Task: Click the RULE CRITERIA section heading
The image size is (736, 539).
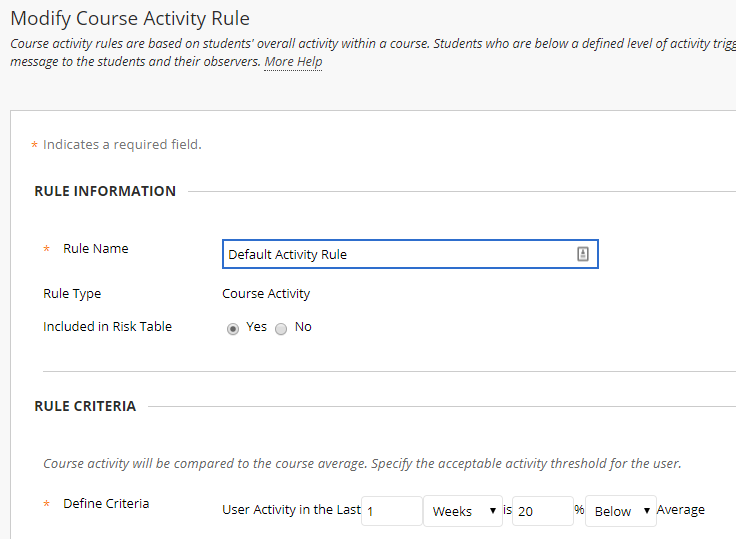Action: pyautogui.click(x=85, y=406)
